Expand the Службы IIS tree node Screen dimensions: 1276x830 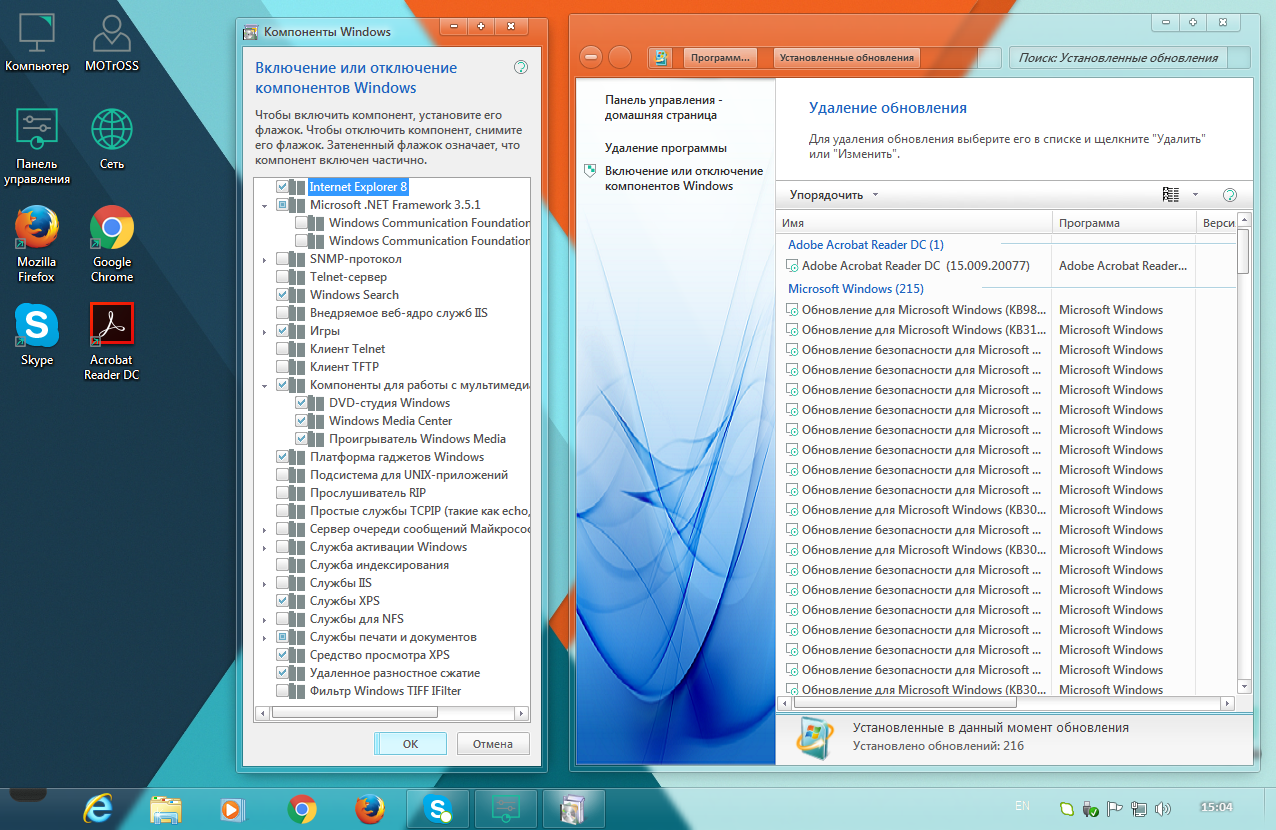coord(265,583)
